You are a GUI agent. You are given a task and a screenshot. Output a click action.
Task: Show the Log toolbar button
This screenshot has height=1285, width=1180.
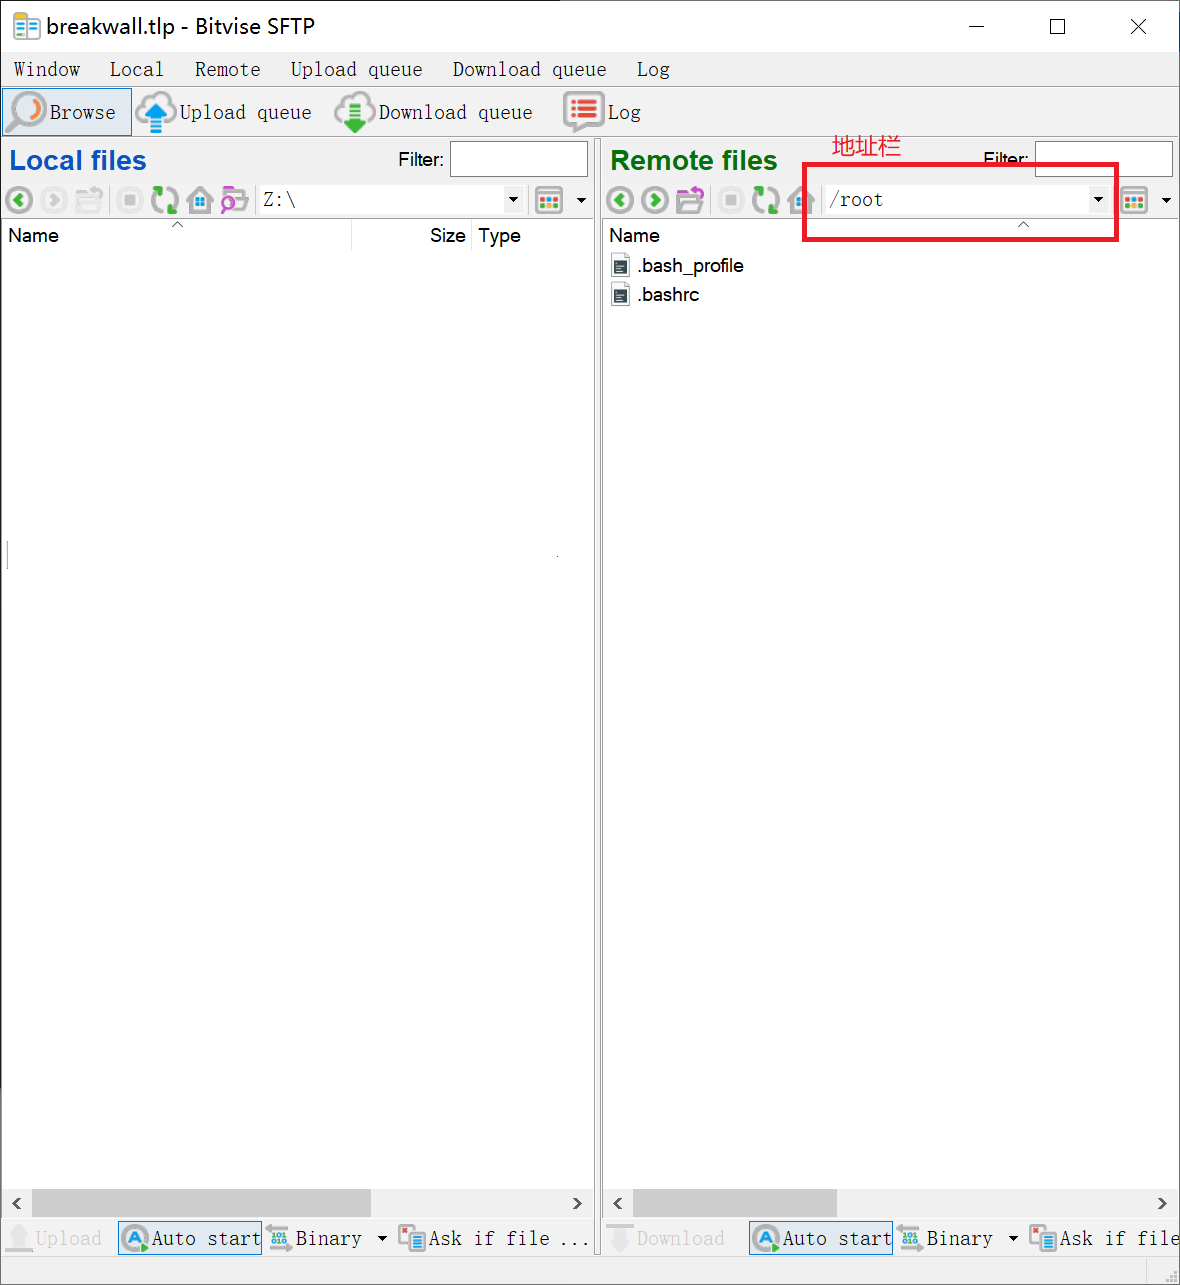pyautogui.click(x=603, y=112)
